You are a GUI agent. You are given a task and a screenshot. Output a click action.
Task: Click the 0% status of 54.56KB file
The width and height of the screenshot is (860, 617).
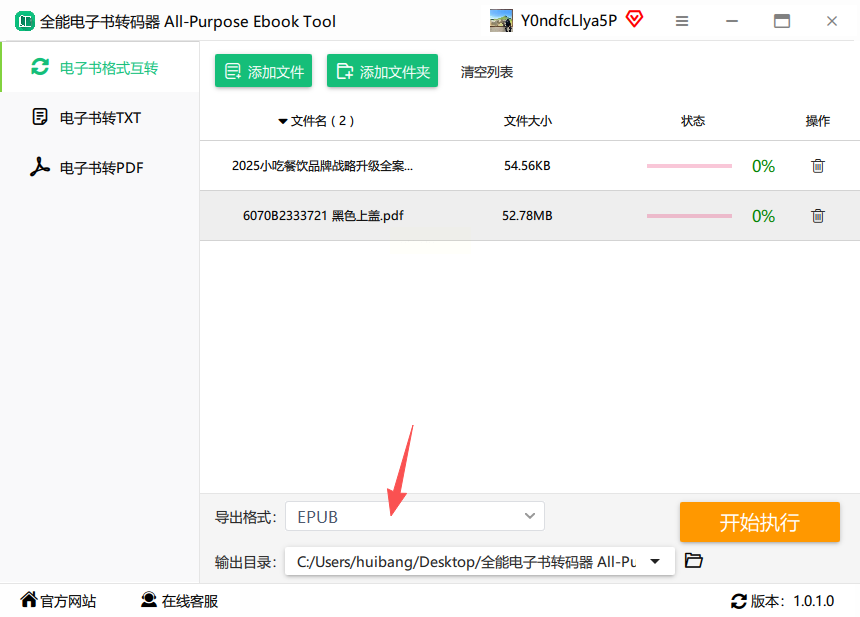point(763,166)
